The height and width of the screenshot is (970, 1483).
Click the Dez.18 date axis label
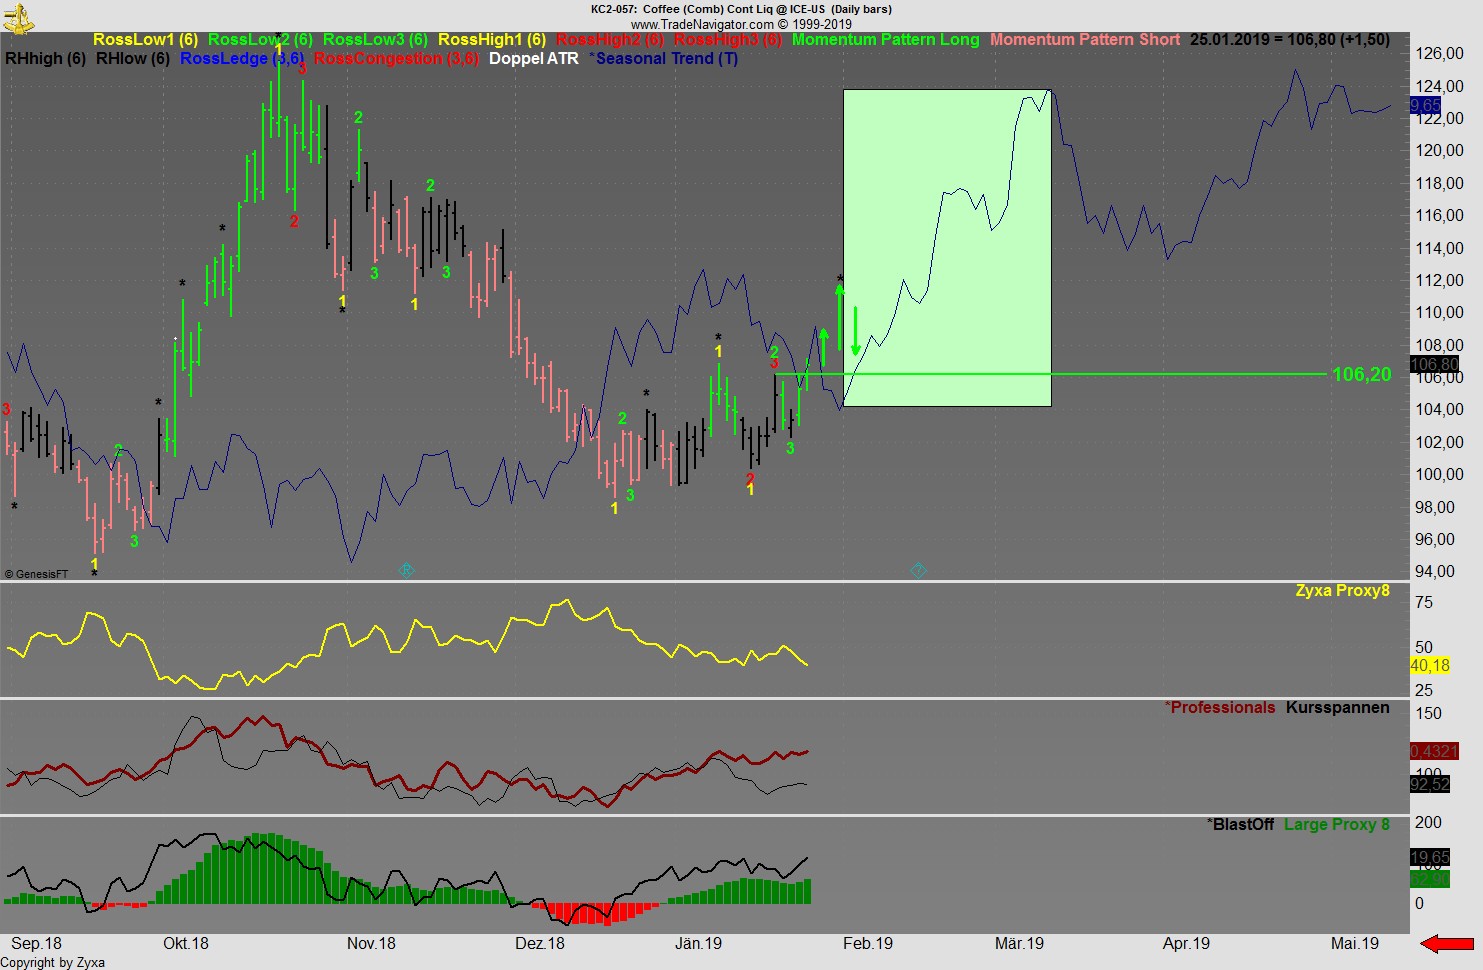click(540, 944)
